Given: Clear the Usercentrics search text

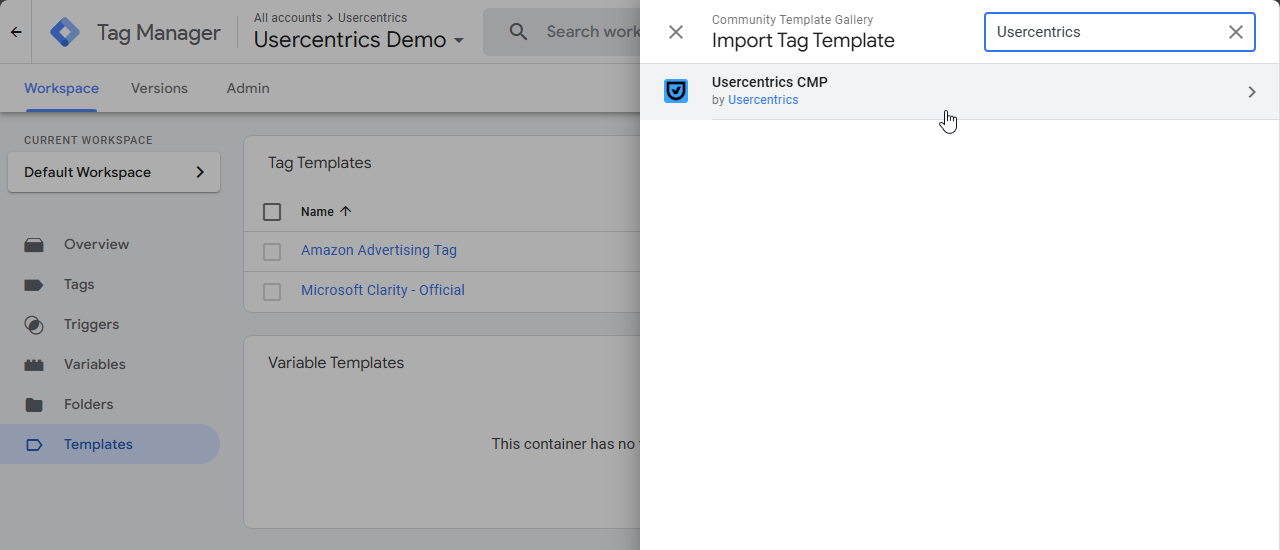Looking at the screenshot, I should (x=1236, y=32).
